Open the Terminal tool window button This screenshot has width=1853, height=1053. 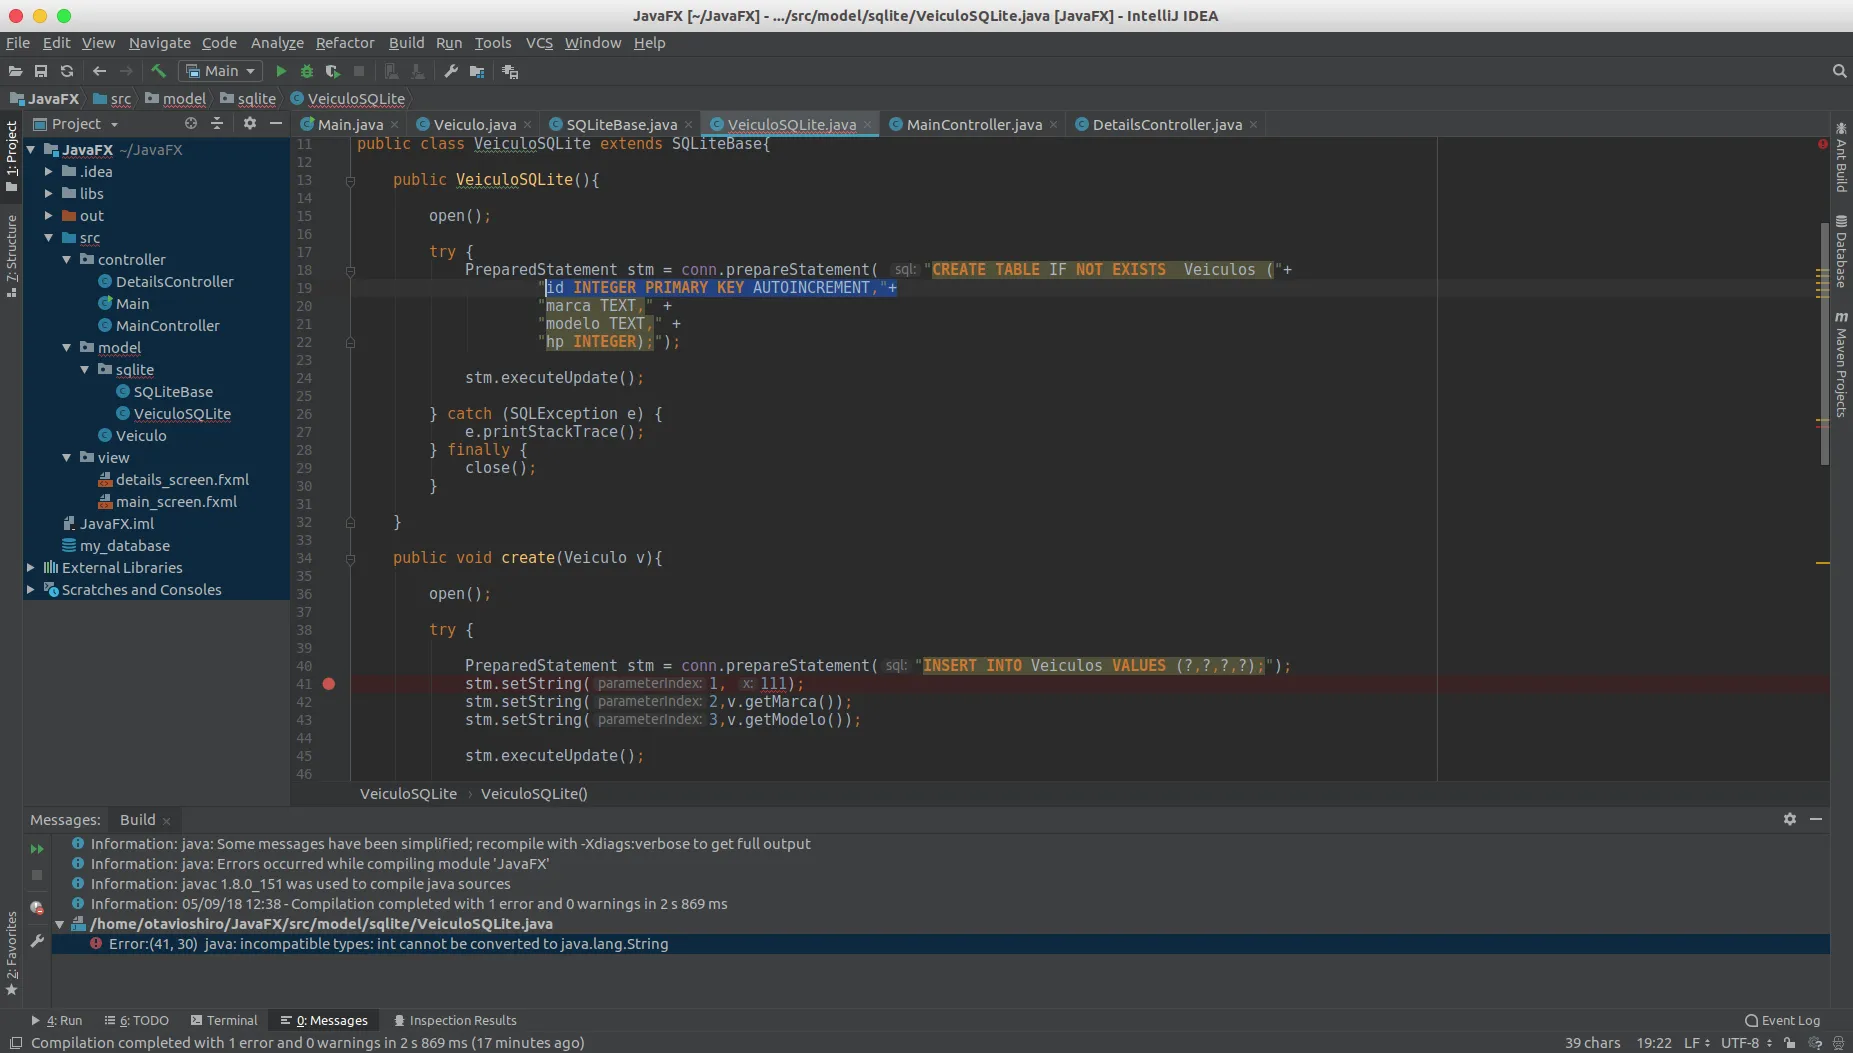224,1020
